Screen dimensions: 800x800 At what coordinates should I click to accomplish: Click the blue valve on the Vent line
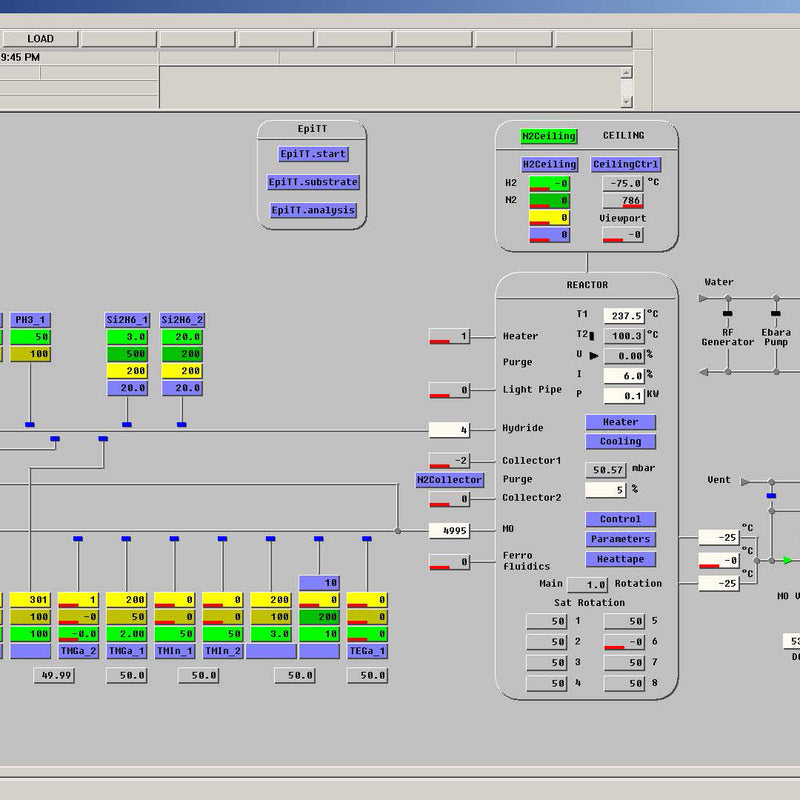(771, 495)
